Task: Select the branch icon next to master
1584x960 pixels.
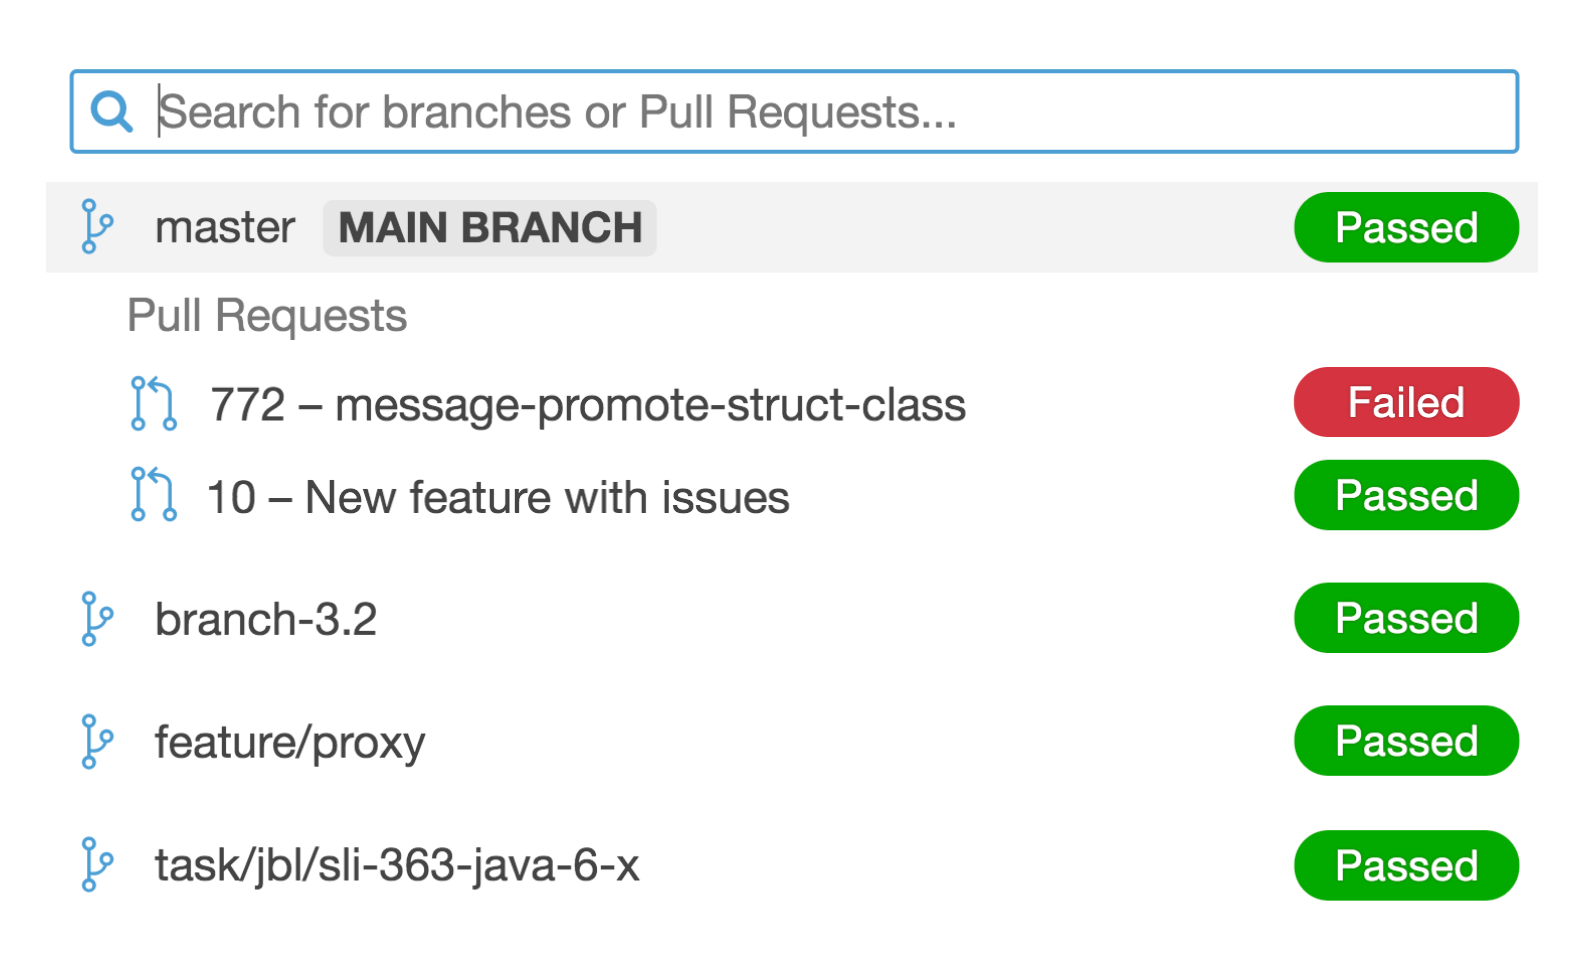Action: tap(95, 227)
